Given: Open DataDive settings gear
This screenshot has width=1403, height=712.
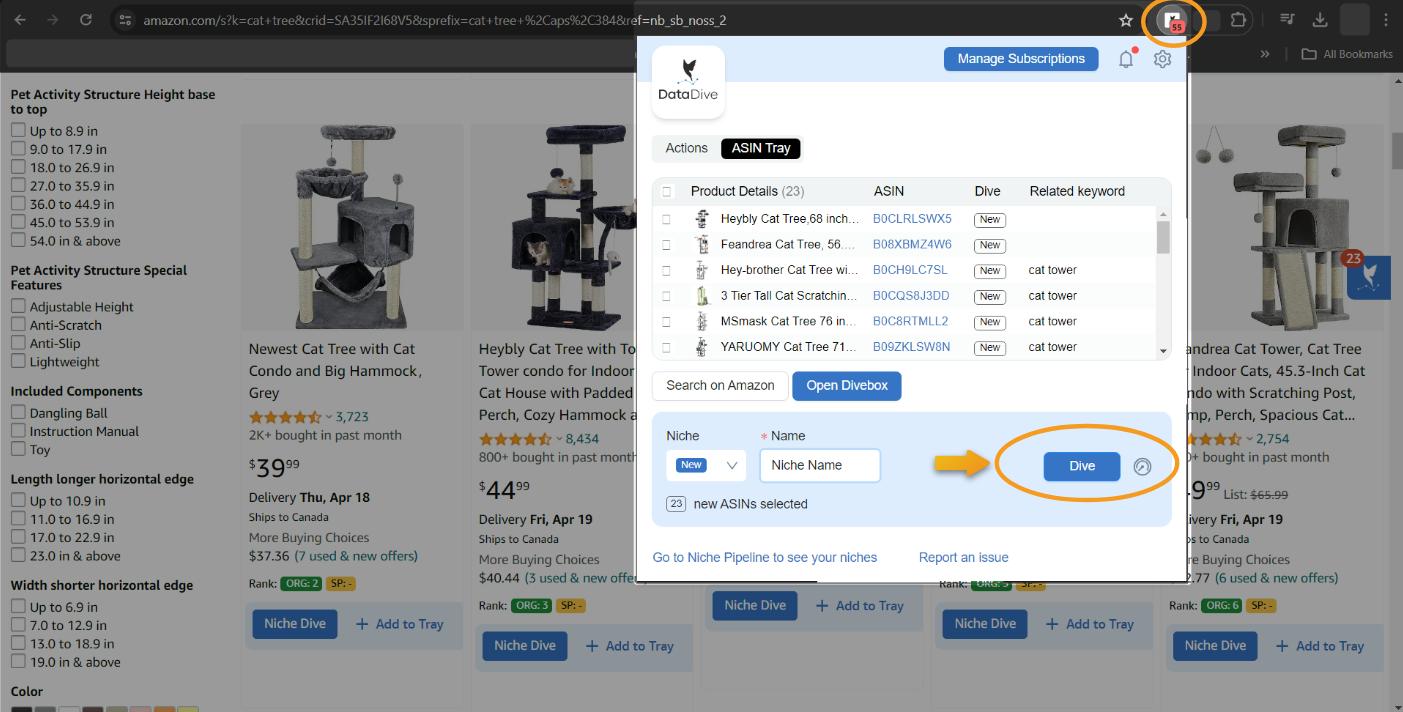Looking at the screenshot, I should 1162,59.
